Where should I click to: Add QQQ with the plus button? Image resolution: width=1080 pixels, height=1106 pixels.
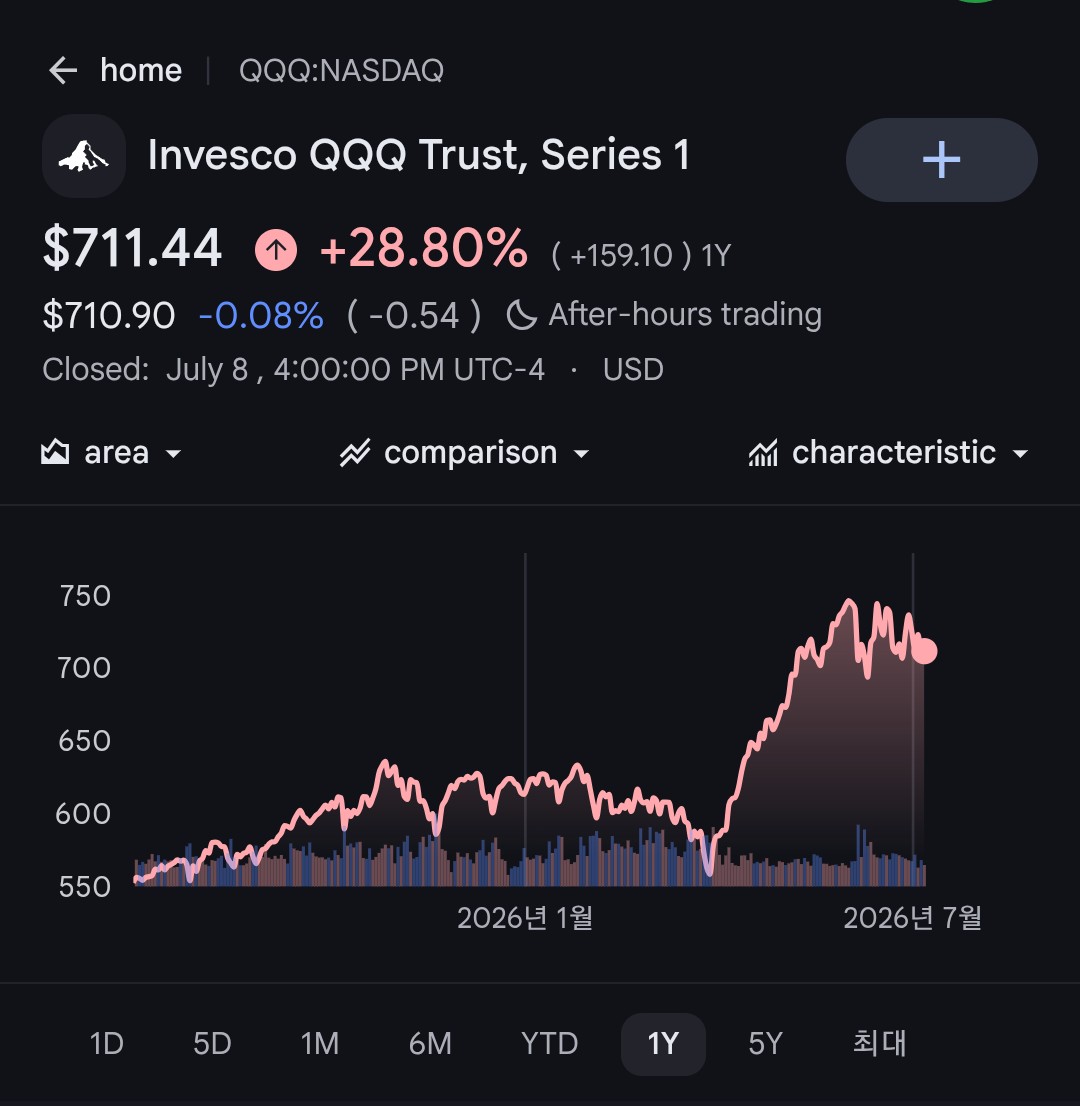[x=941, y=159]
